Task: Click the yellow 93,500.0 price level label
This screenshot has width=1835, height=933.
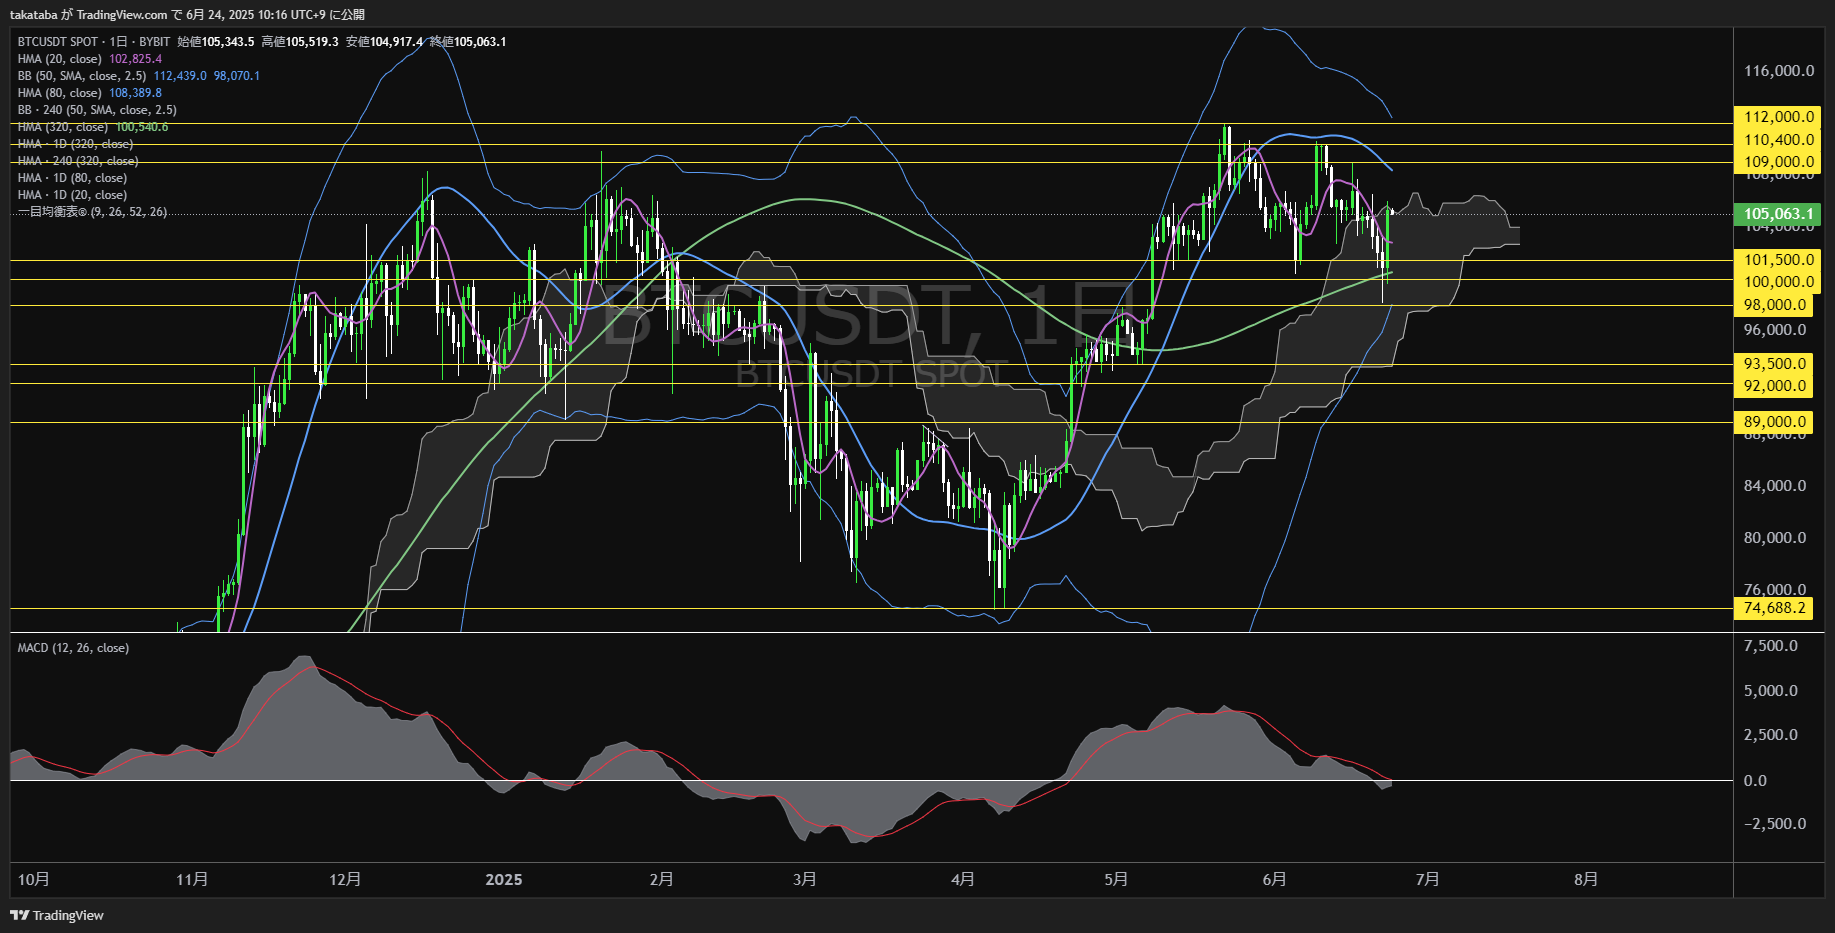Action: (1775, 364)
